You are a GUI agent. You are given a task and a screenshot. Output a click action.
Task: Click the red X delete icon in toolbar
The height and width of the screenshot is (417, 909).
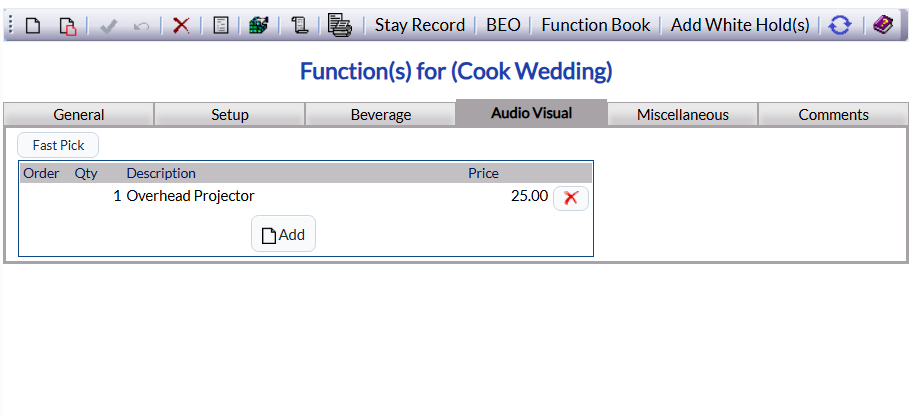click(181, 26)
